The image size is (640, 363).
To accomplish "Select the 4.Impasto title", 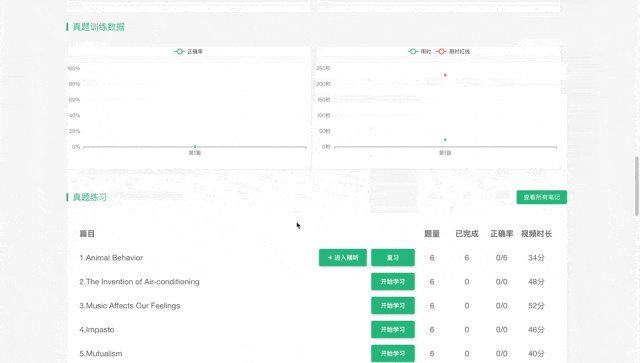I will coord(97,330).
